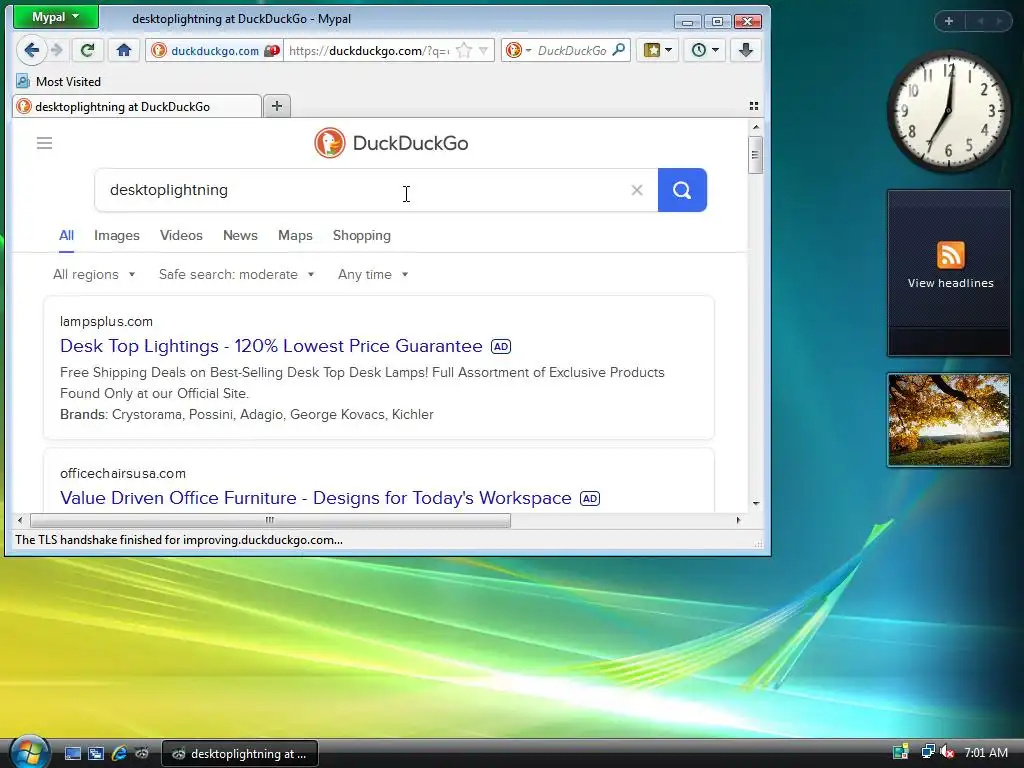Clear the search query with the X
The height and width of the screenshot is (768, 1024).
637,190
